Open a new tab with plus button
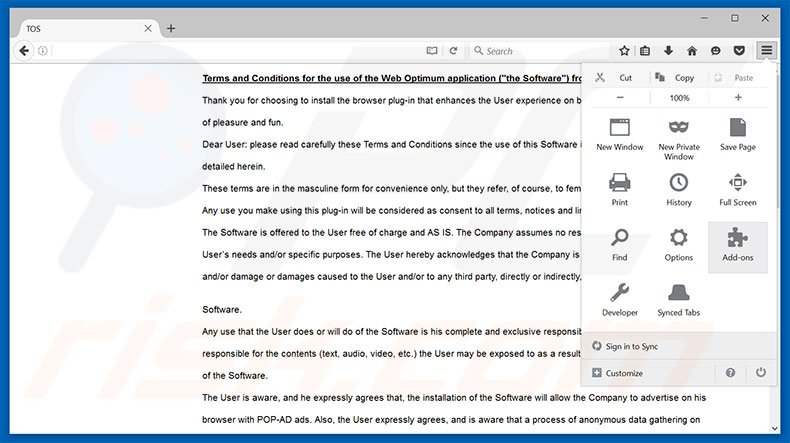The width and height of the screenshot is (790, 443). tap(171, 28)
